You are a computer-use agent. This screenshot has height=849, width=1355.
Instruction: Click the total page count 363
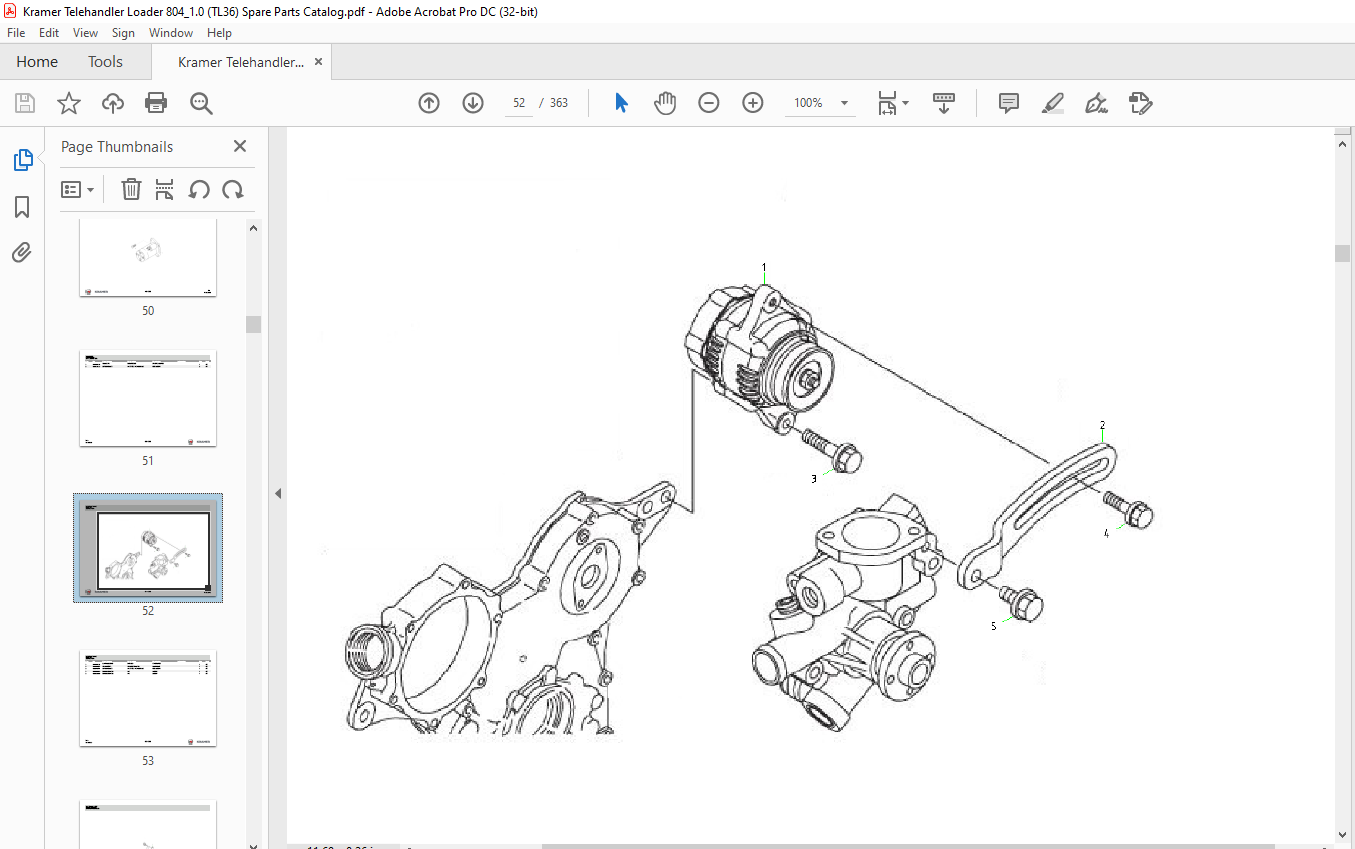click(559, 103)
